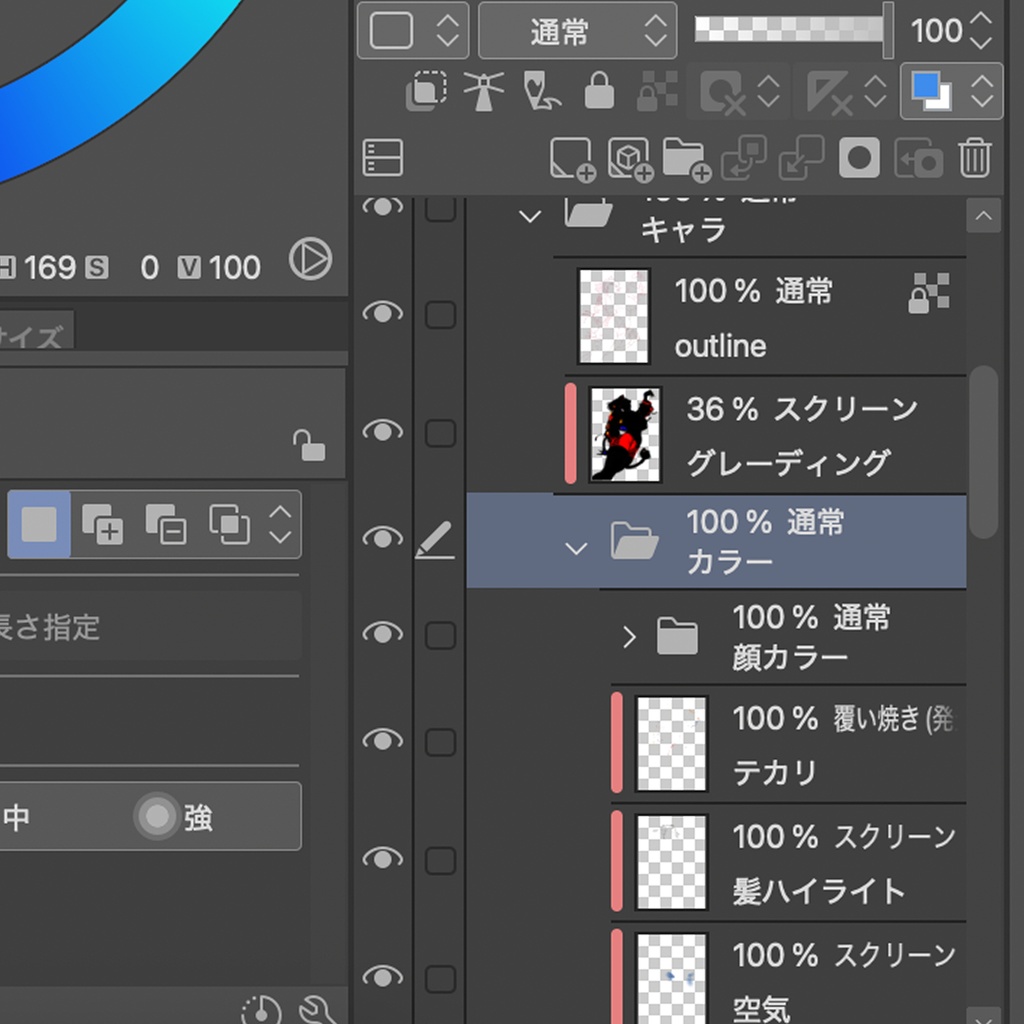Check the グレーディング layer selection box

point(440,433)
